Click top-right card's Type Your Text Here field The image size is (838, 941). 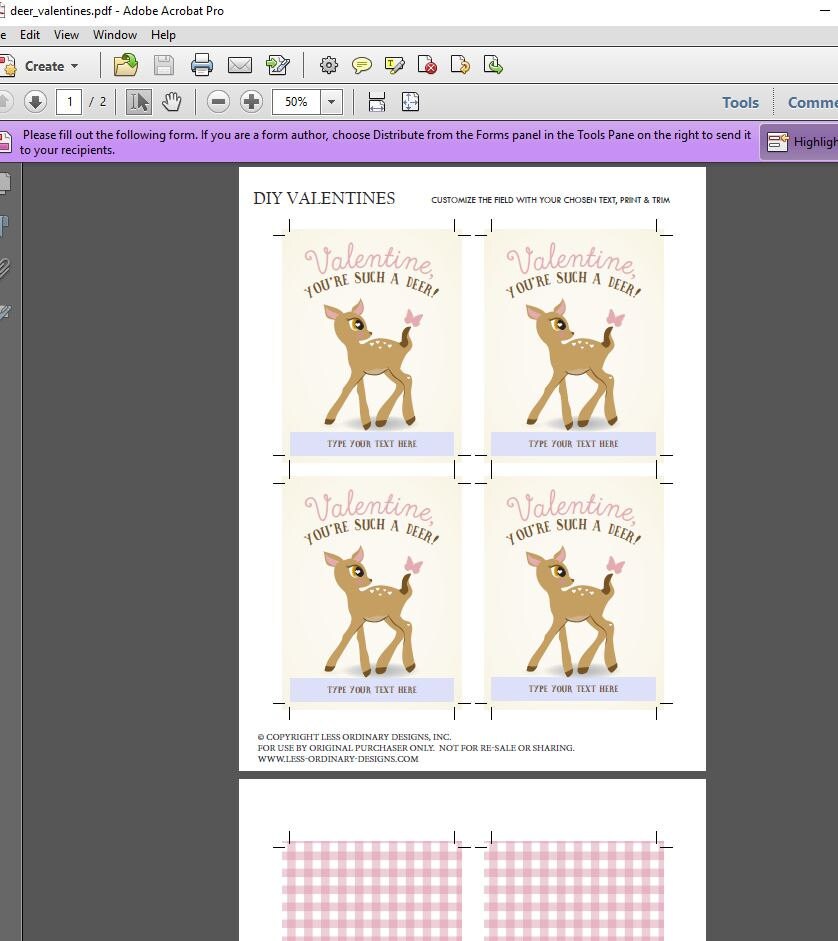coord(573,443)
